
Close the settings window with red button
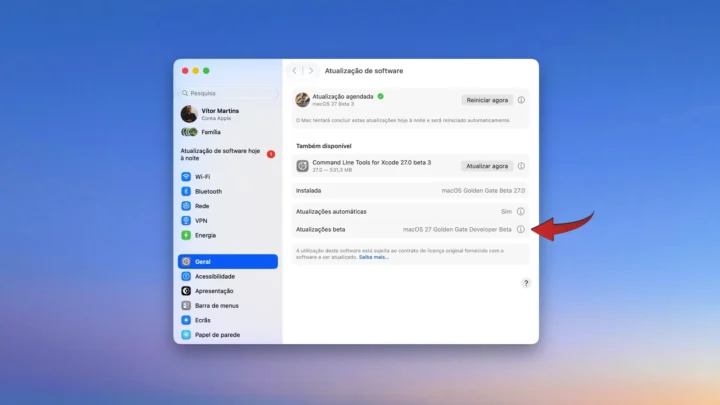(x=185, y=71)
